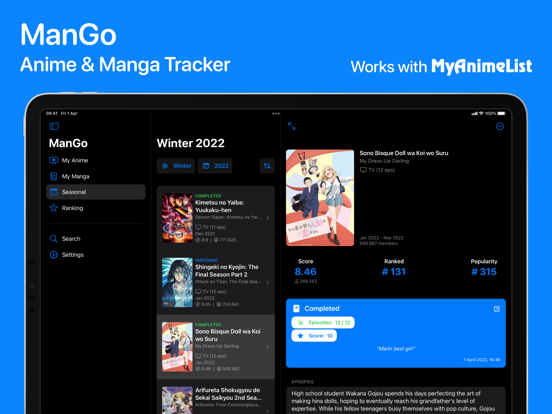
Task: Click the Arifureta poster thumbnail
Action: [x=177, y=400]
